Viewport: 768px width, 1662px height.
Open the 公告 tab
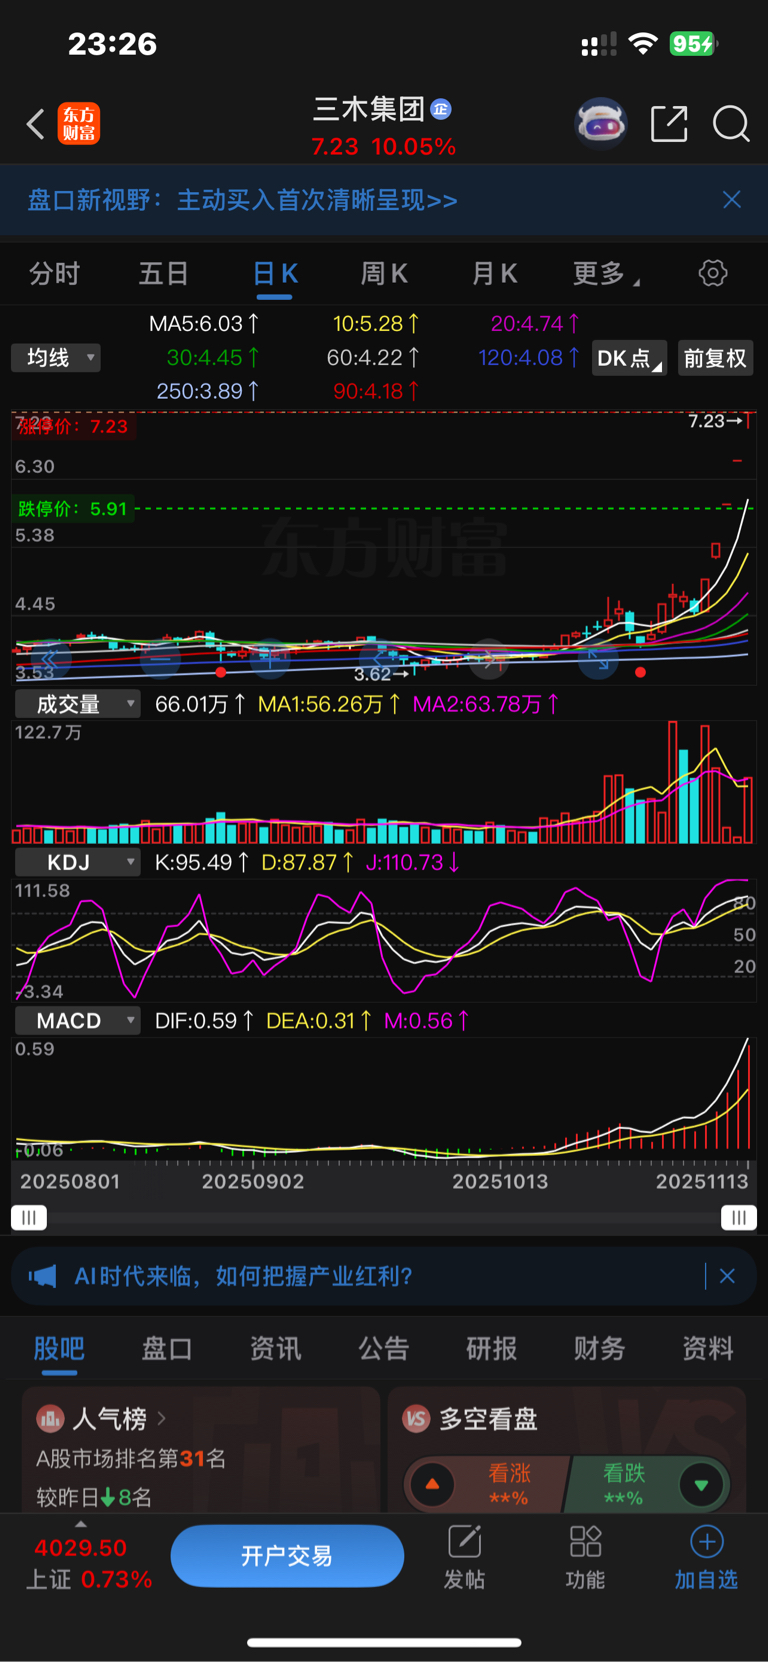pos(384,1349)
